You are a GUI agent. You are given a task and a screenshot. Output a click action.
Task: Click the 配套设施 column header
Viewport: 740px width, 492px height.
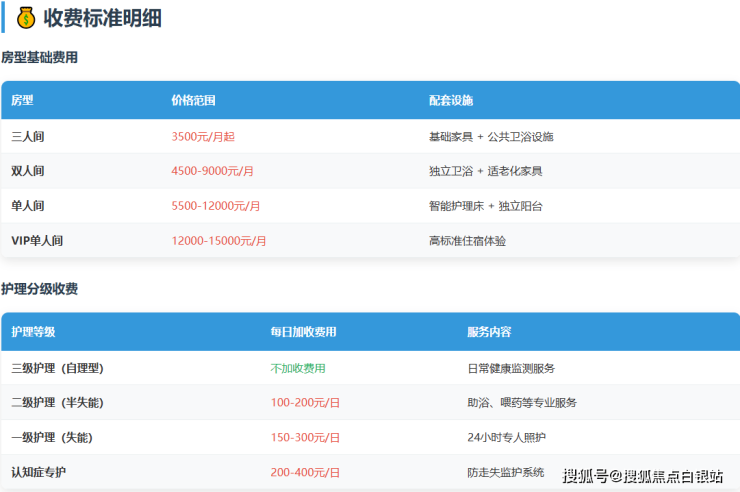click(x=450, y=101)
